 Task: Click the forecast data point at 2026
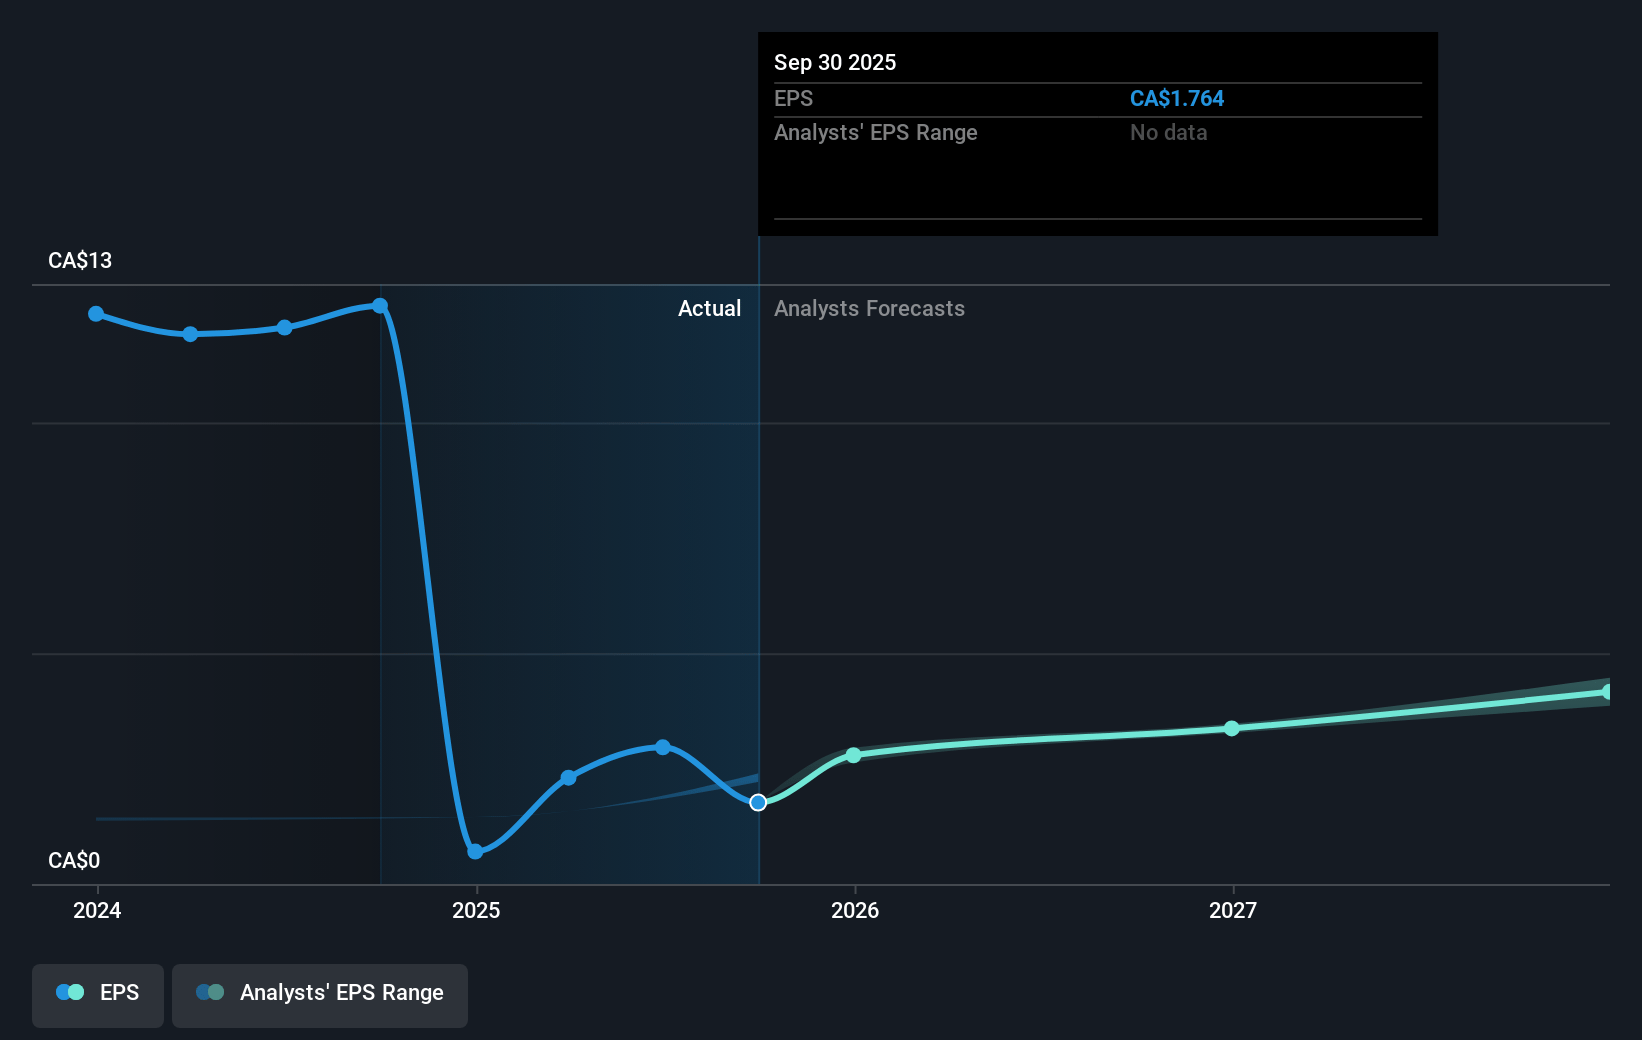pos(853,755)
